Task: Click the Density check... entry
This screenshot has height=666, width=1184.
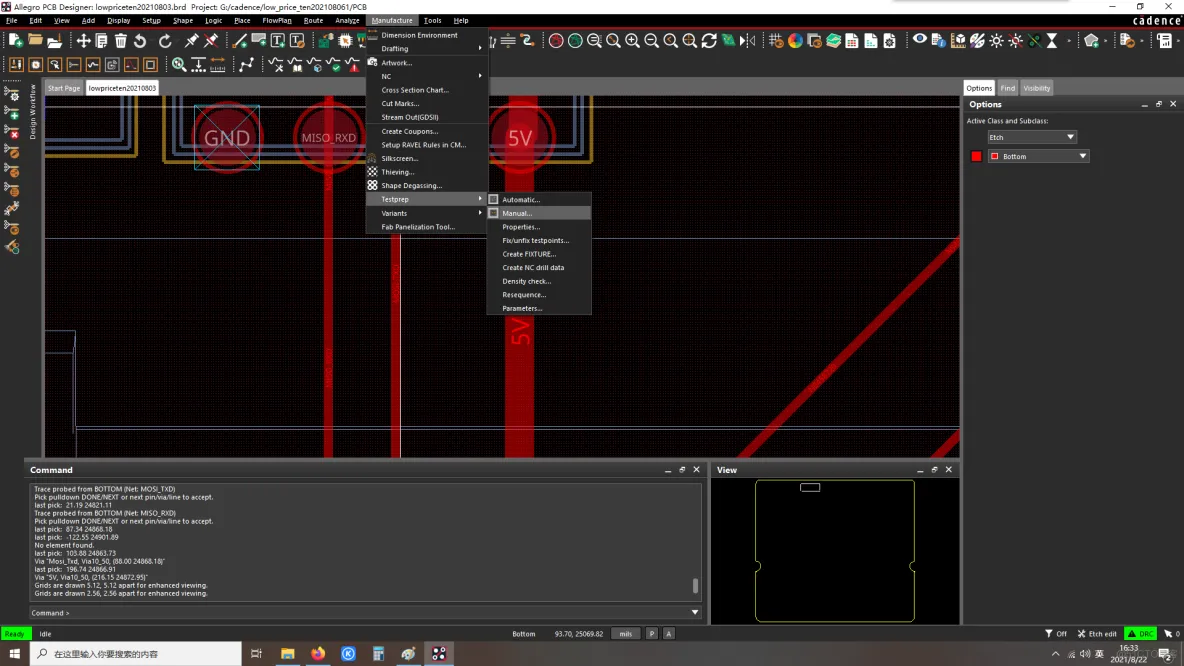Action: pos(539,281)
